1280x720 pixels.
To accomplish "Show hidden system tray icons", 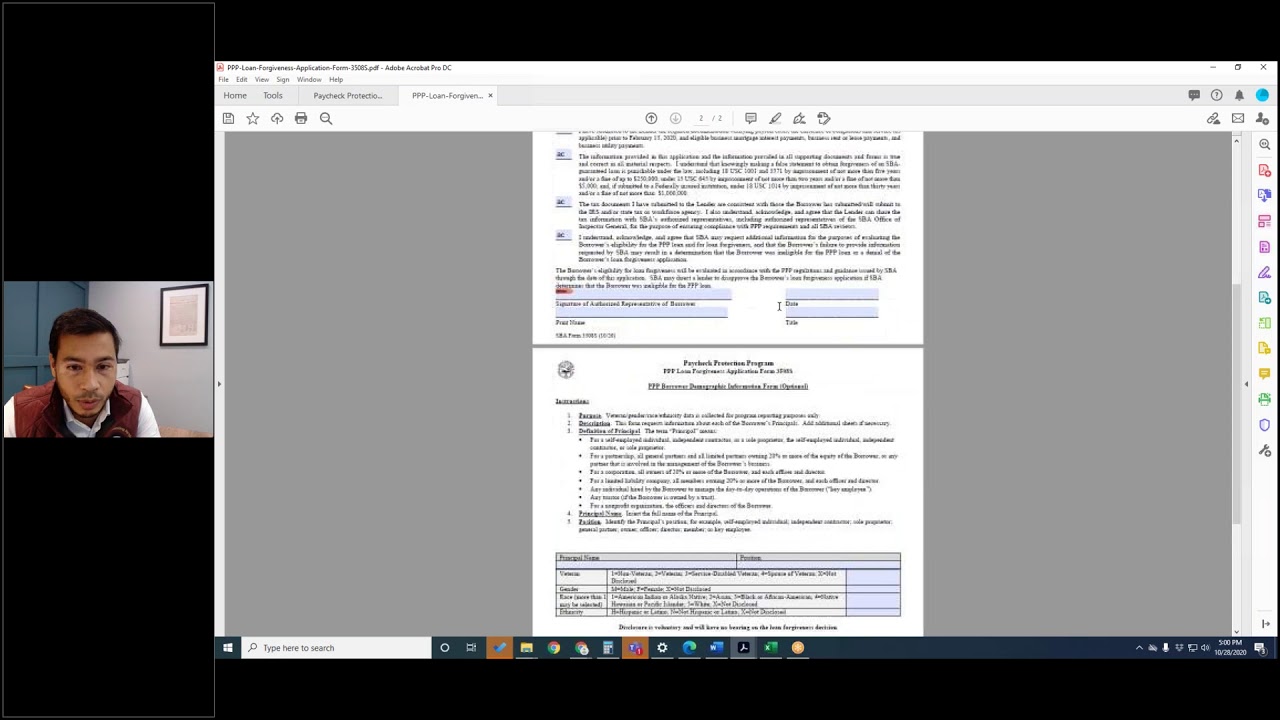I will [x=1139, y=648].
